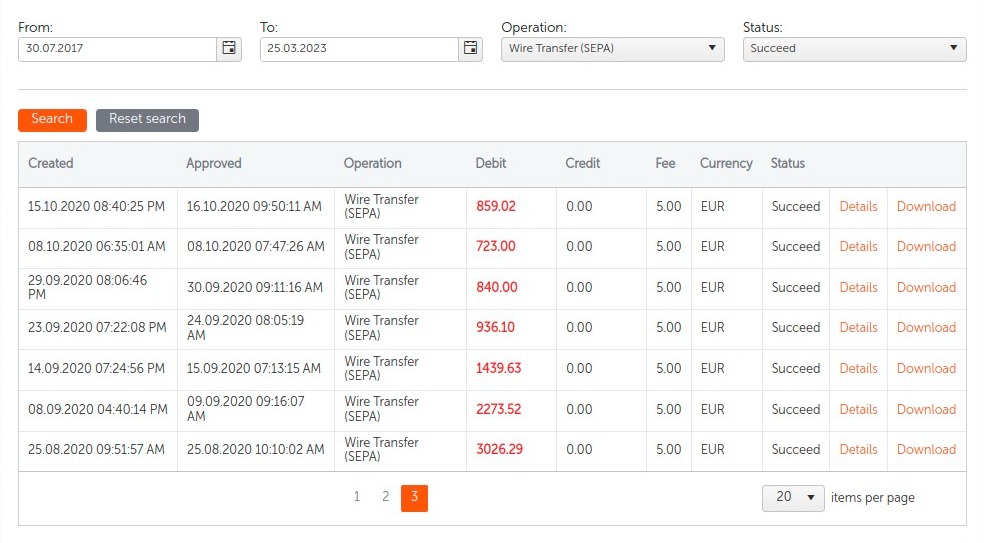
Task: Download the 723.00 transfer record
Action: coord(926,247)
